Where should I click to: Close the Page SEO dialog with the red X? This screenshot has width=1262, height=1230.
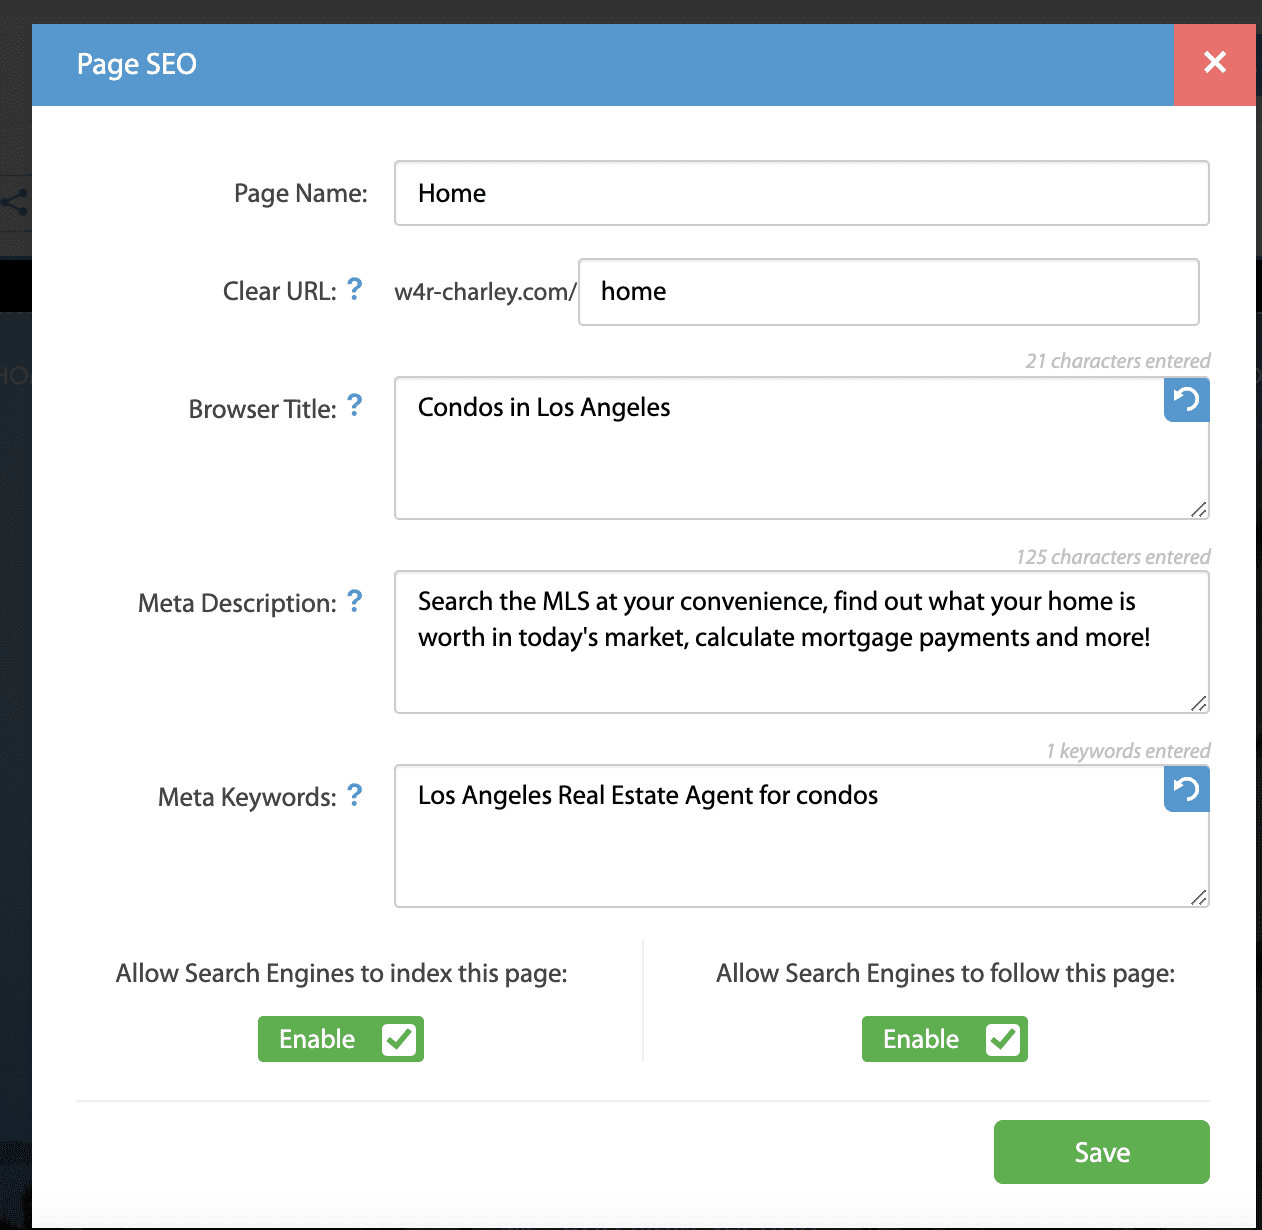point(1214,63)
